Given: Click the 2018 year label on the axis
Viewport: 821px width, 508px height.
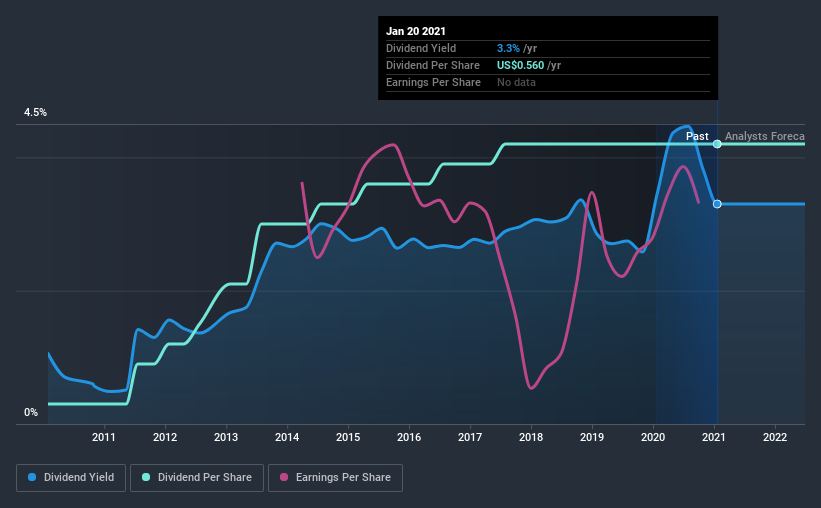Looking at the screenshot, I should click(531, 437).
